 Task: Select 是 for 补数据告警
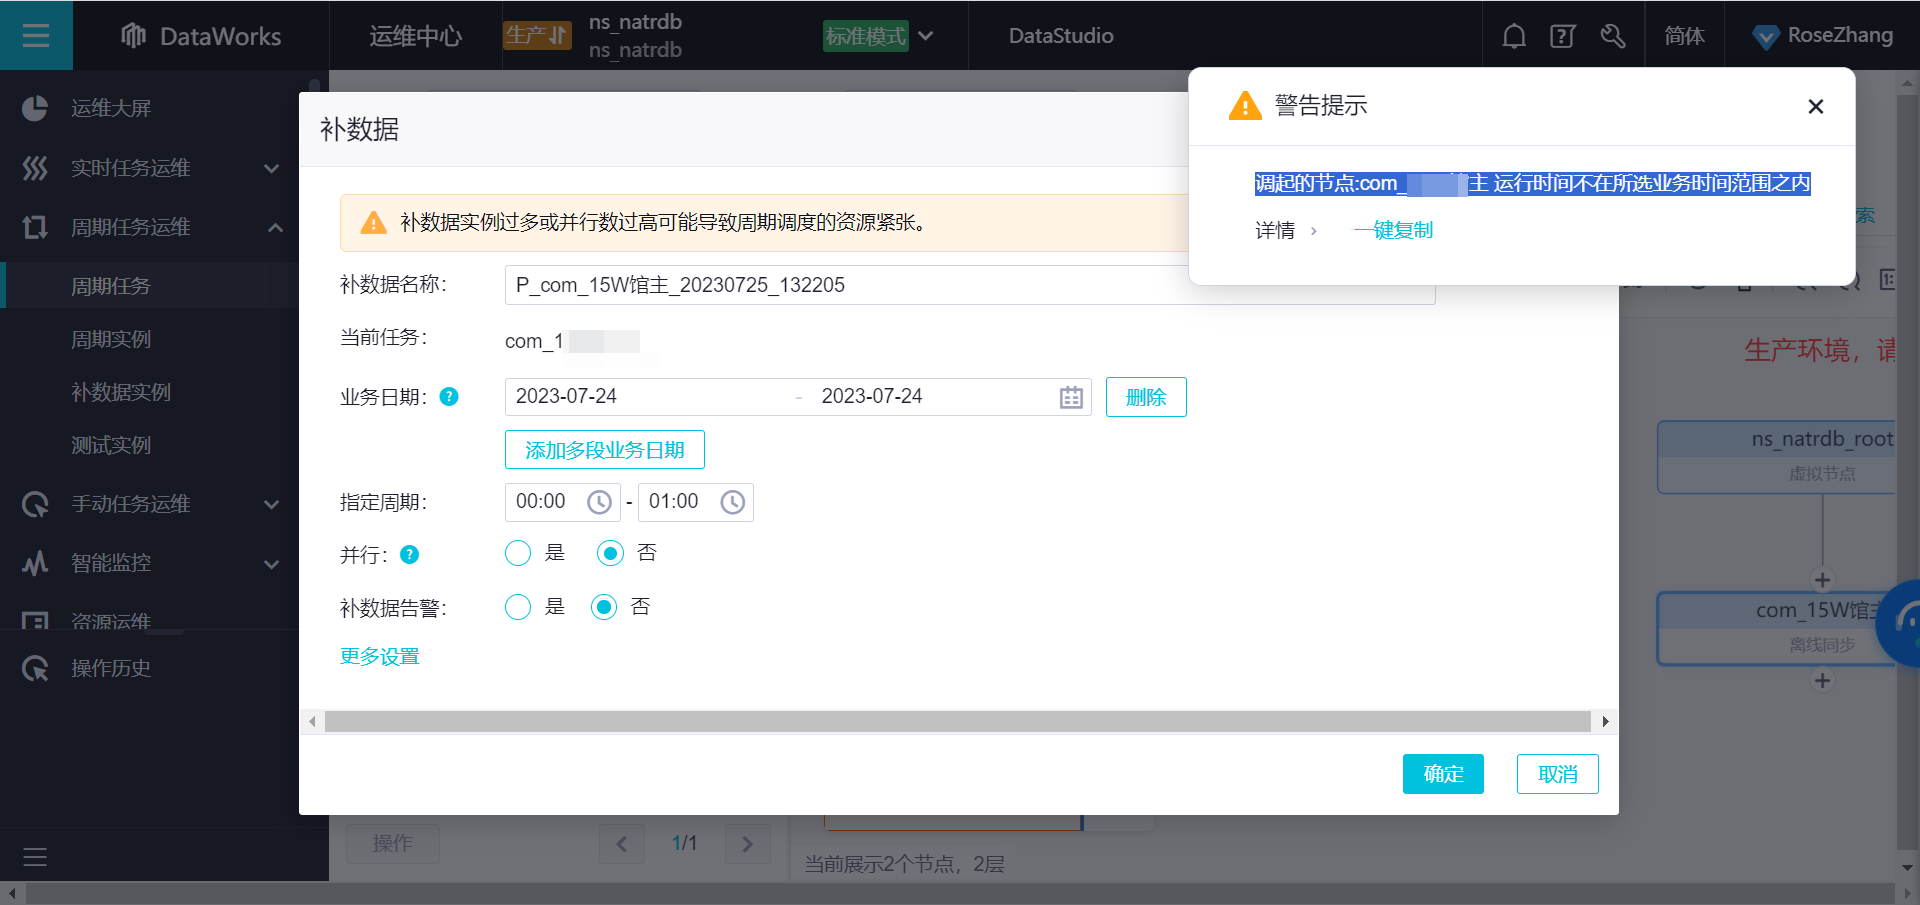(518, 607)
